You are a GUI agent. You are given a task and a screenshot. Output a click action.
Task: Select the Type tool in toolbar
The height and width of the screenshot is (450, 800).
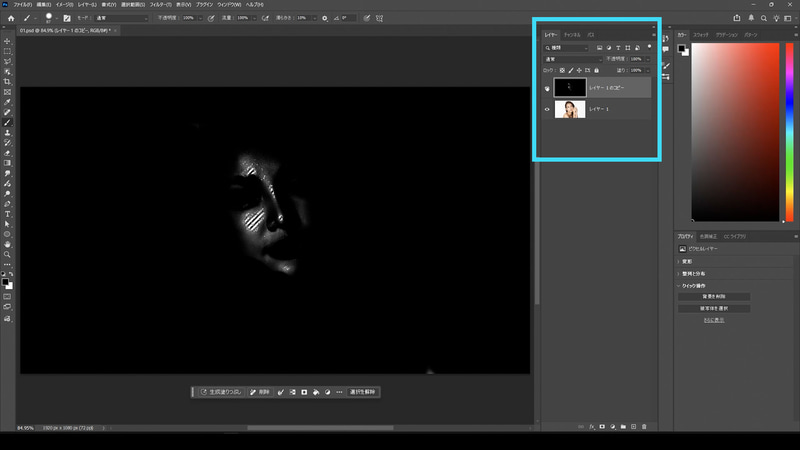point(8,213)
